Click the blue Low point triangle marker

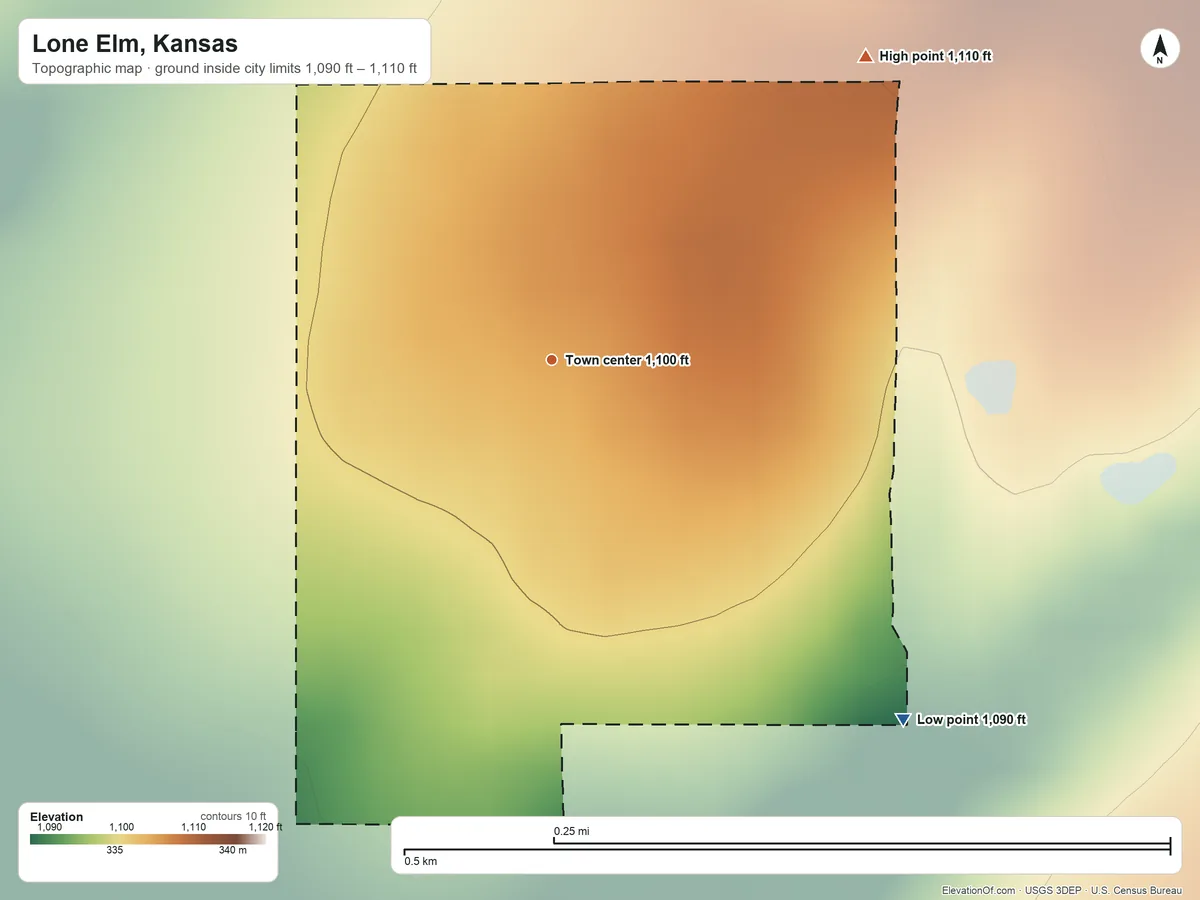coord(902,720)
